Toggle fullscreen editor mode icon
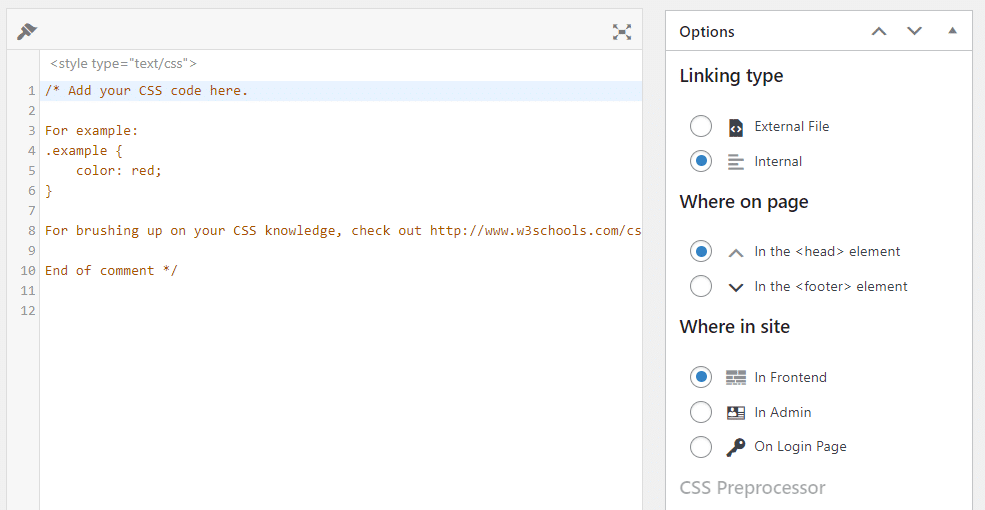 pos(622,32)
